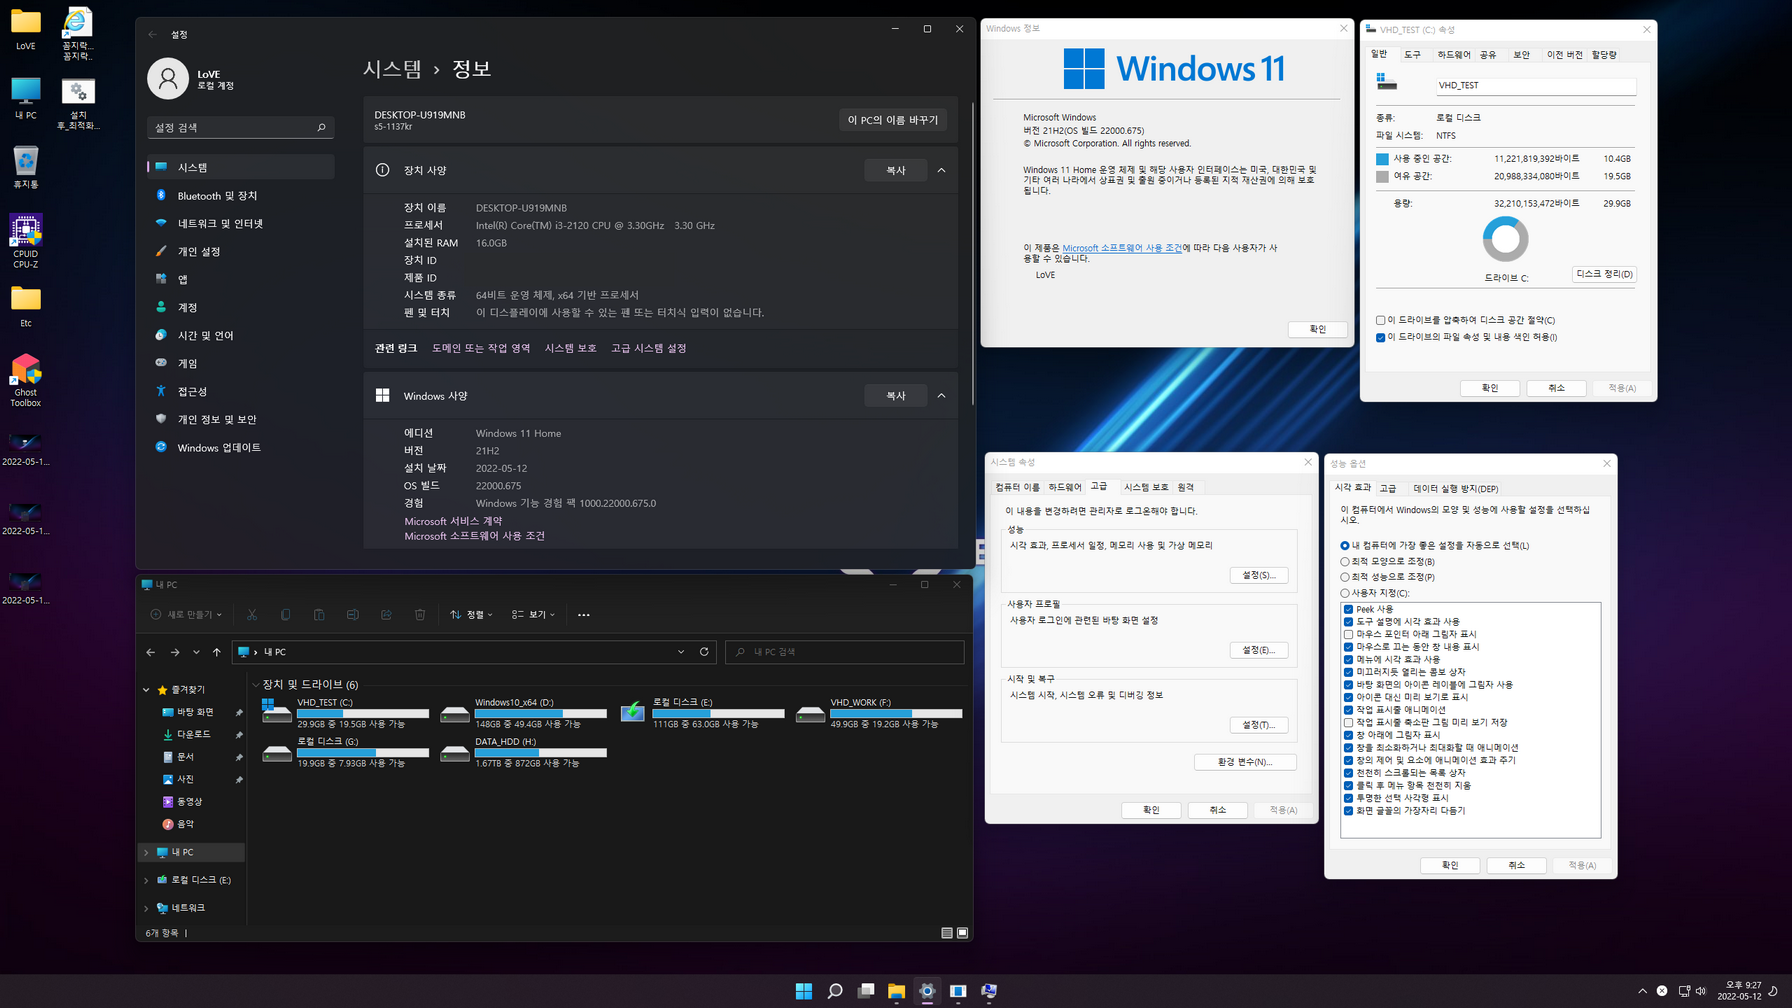Screen dimensions: 1792x1008
Task: Click the Refresh icon in the address bar
Action: pyautogui.click(x=704, y=652)
